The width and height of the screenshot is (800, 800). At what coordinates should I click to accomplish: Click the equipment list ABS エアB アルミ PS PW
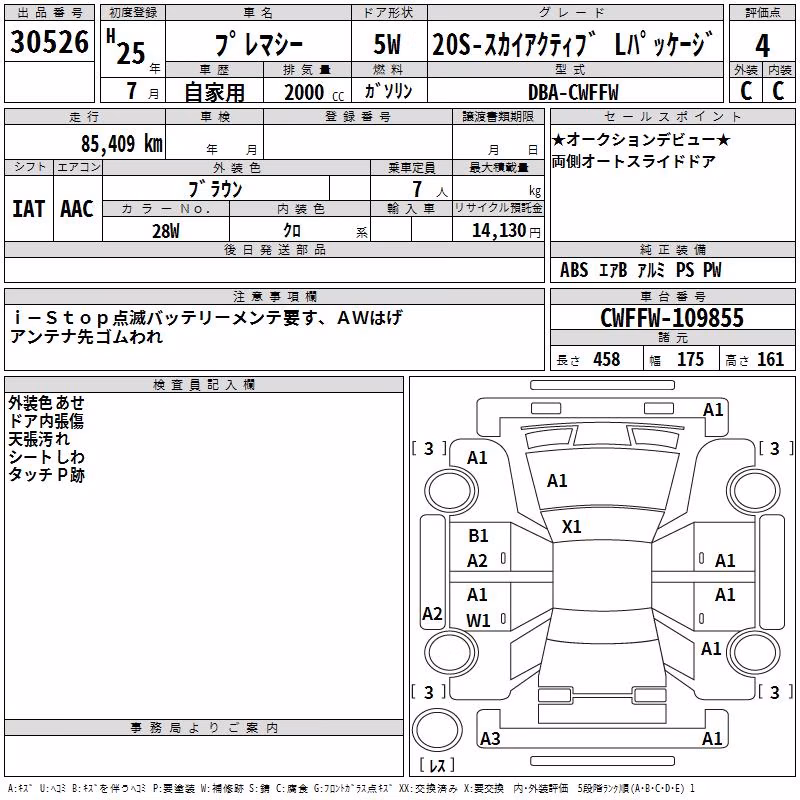click(x=640, y=270)
